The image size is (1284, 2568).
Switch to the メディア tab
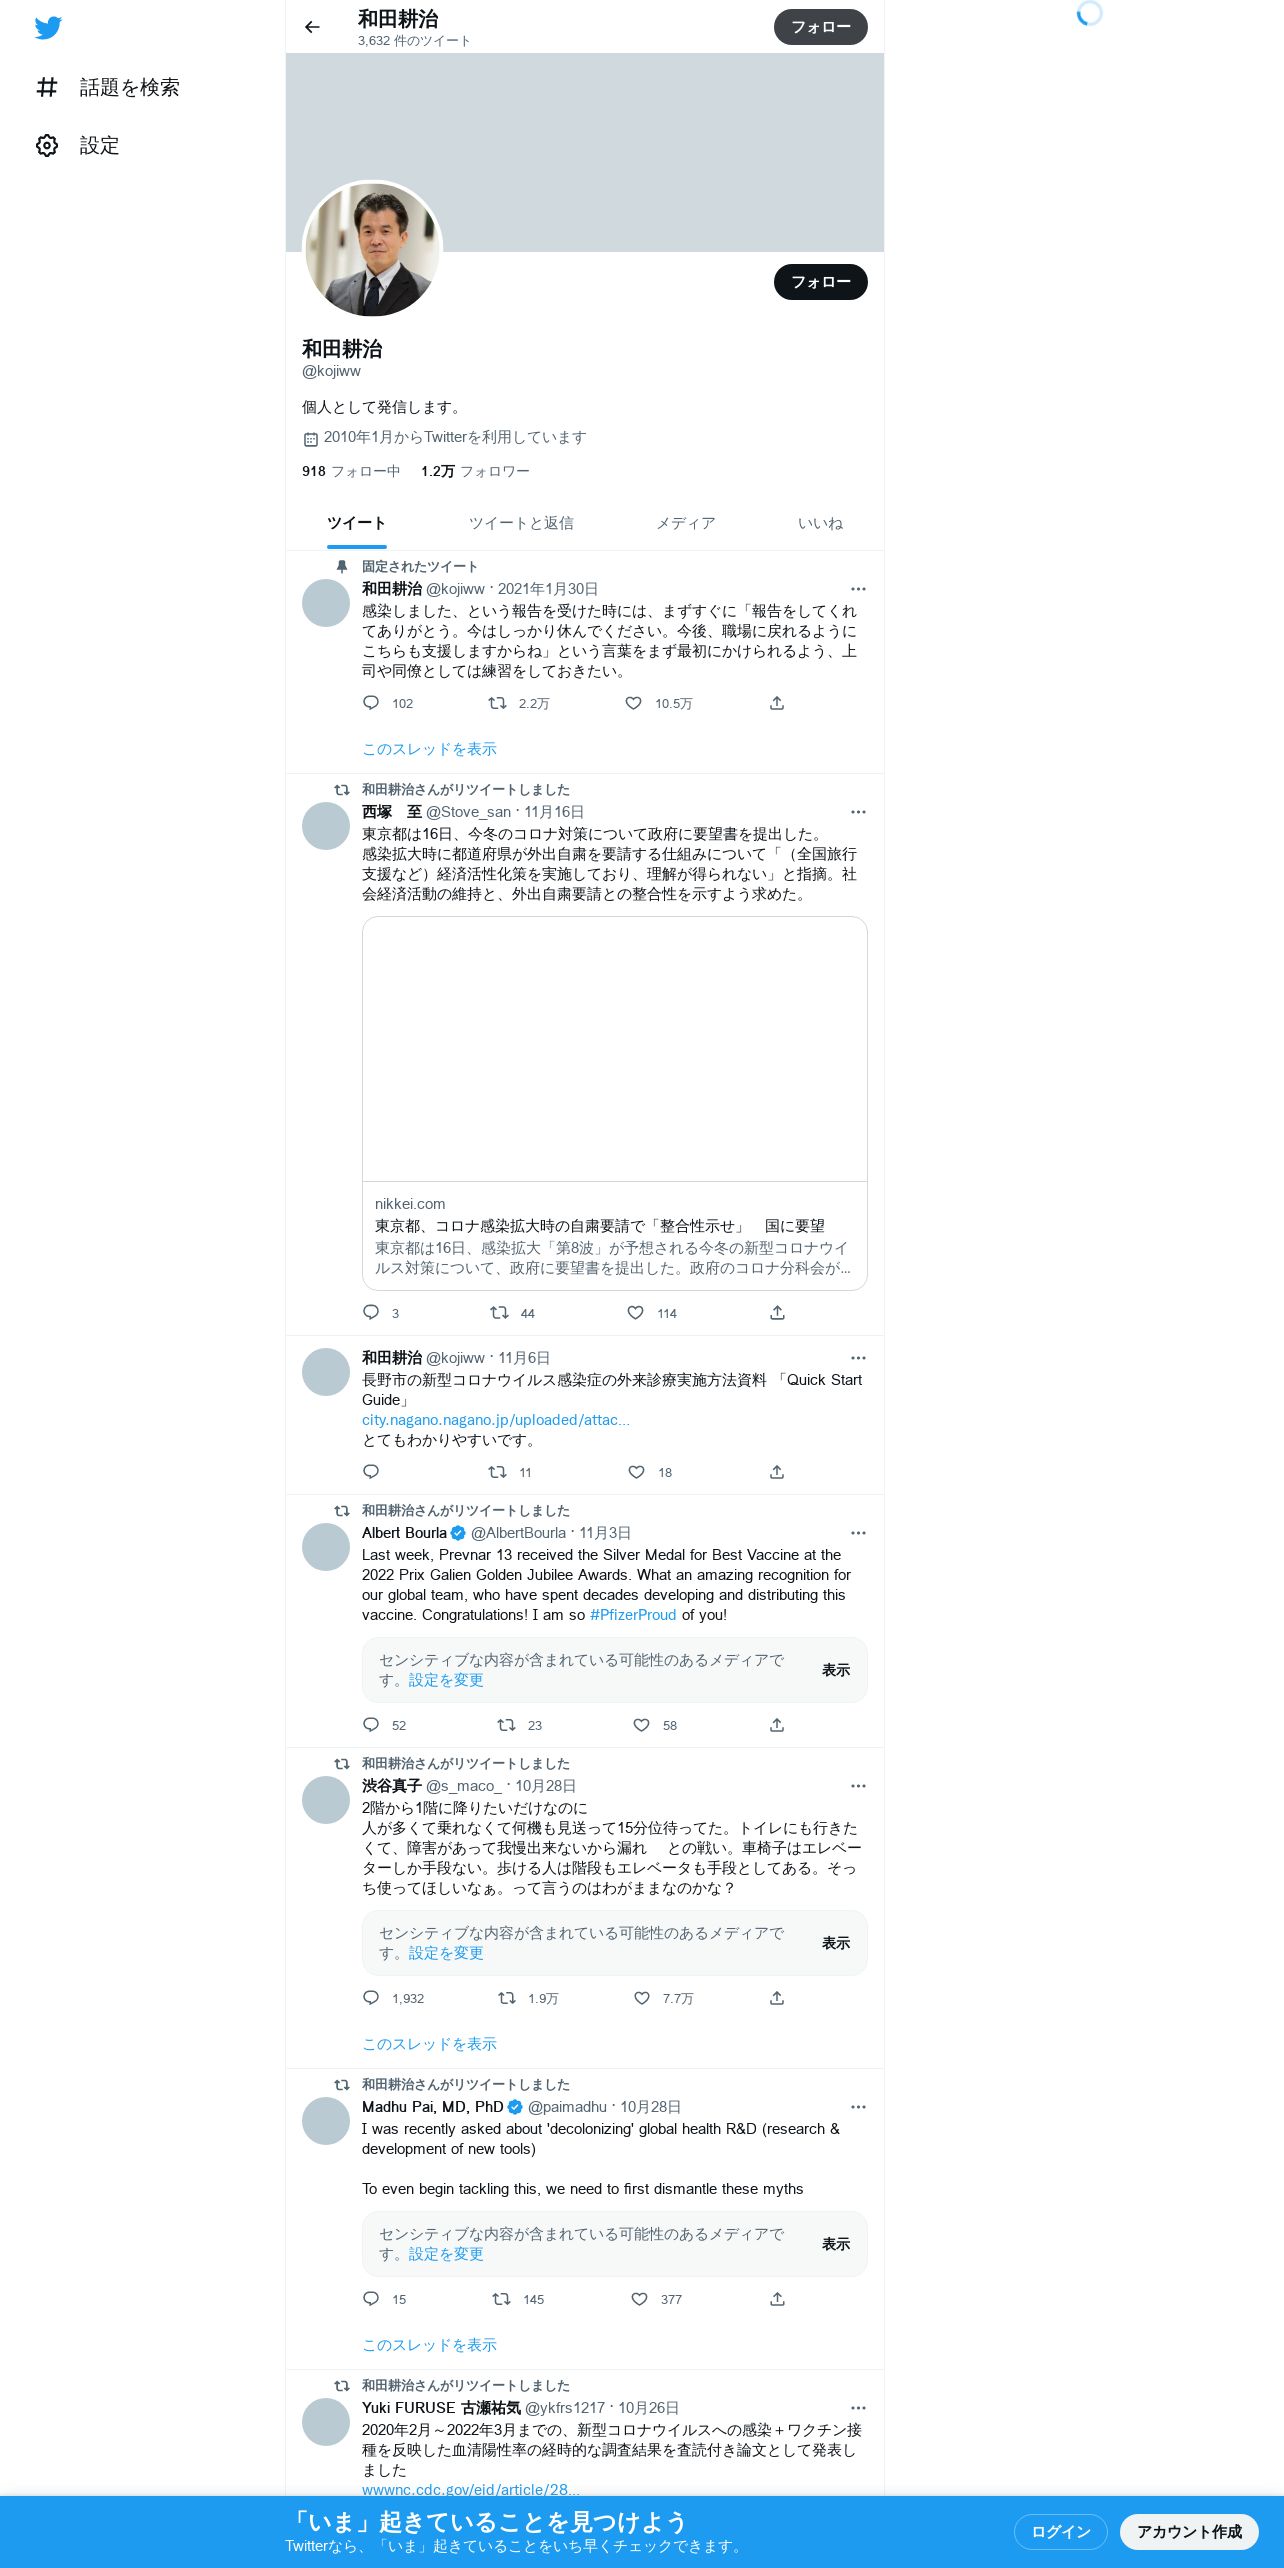point(685,523)
